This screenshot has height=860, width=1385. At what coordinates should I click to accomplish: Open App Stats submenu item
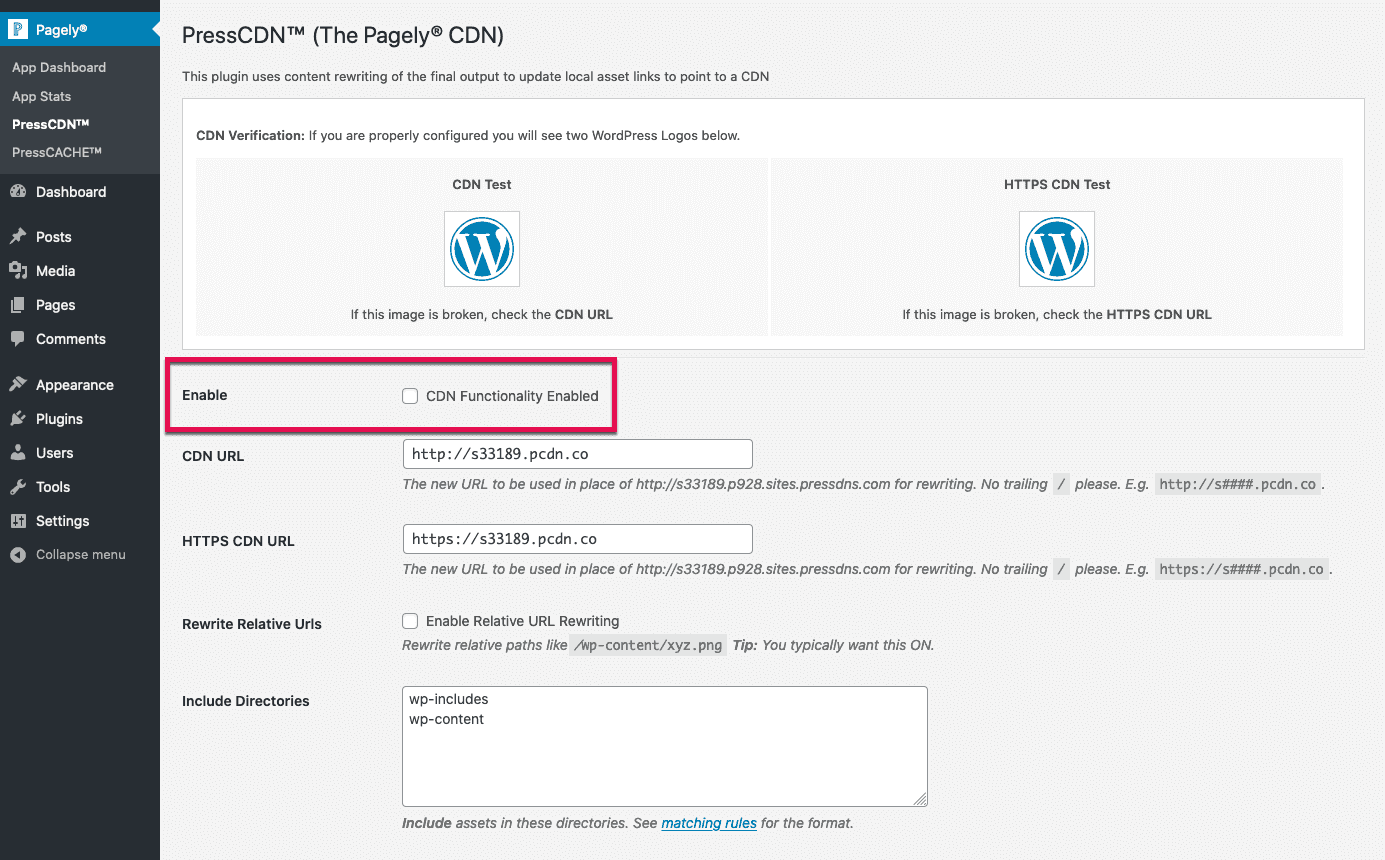tap(42, 96)
